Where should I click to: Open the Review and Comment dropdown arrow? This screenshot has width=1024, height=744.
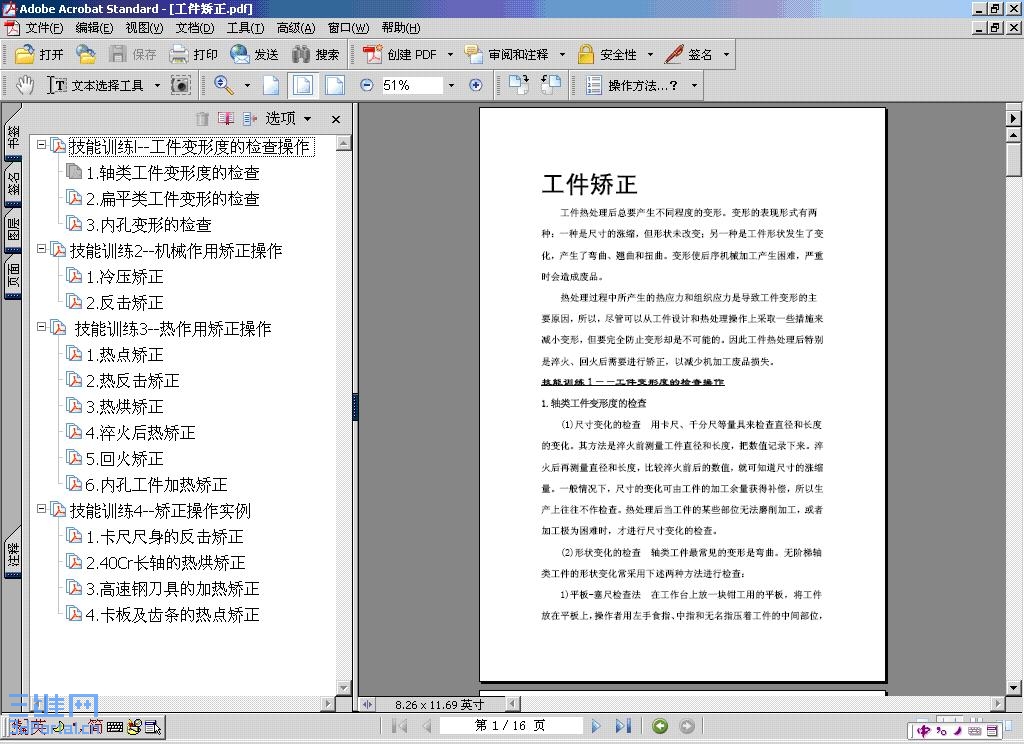562,55
